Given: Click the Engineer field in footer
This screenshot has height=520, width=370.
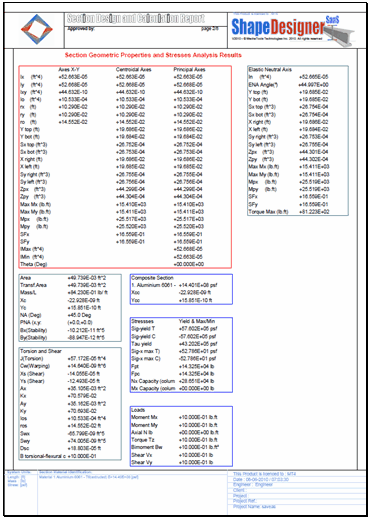Looking at the screenshot, I should click(x=253, y=484).
